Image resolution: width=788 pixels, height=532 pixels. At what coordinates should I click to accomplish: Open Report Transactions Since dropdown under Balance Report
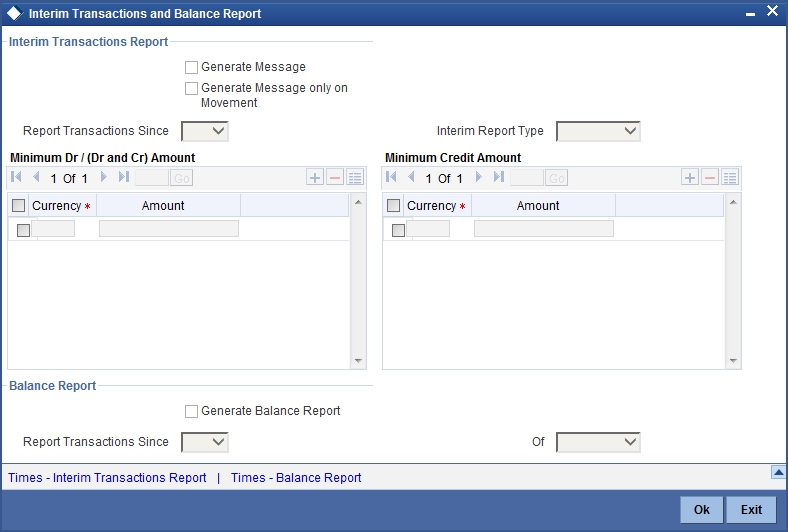205,442
